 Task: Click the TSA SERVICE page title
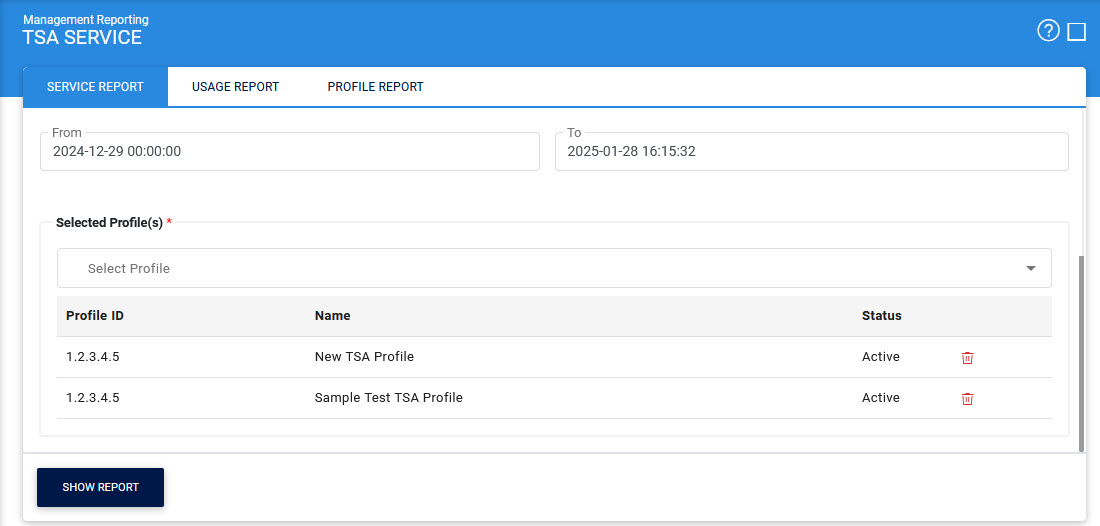click(x=82, y=38)
